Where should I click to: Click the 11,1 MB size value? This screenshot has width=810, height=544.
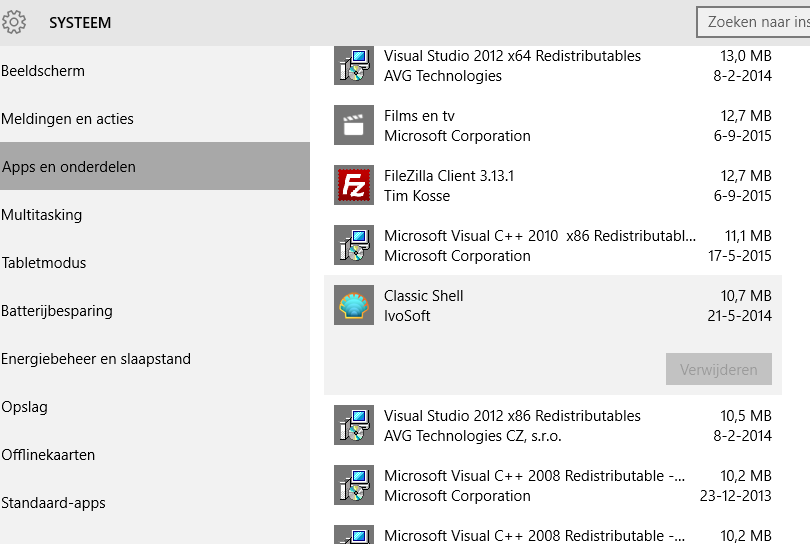(748, 236)
